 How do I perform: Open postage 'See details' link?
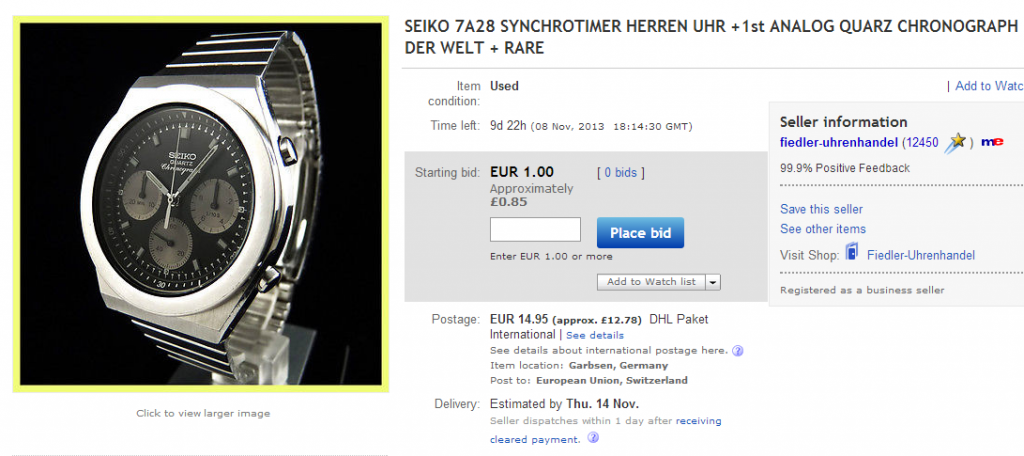[595, 335]
